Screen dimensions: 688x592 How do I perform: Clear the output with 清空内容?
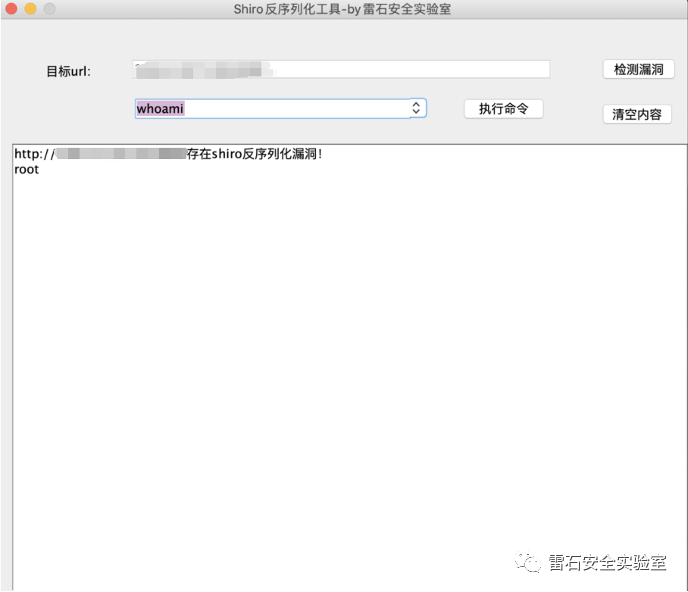[x=637, y=115]
